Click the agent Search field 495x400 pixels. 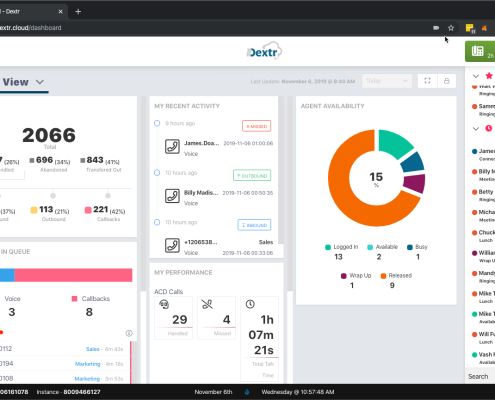(x=480, y=376)
